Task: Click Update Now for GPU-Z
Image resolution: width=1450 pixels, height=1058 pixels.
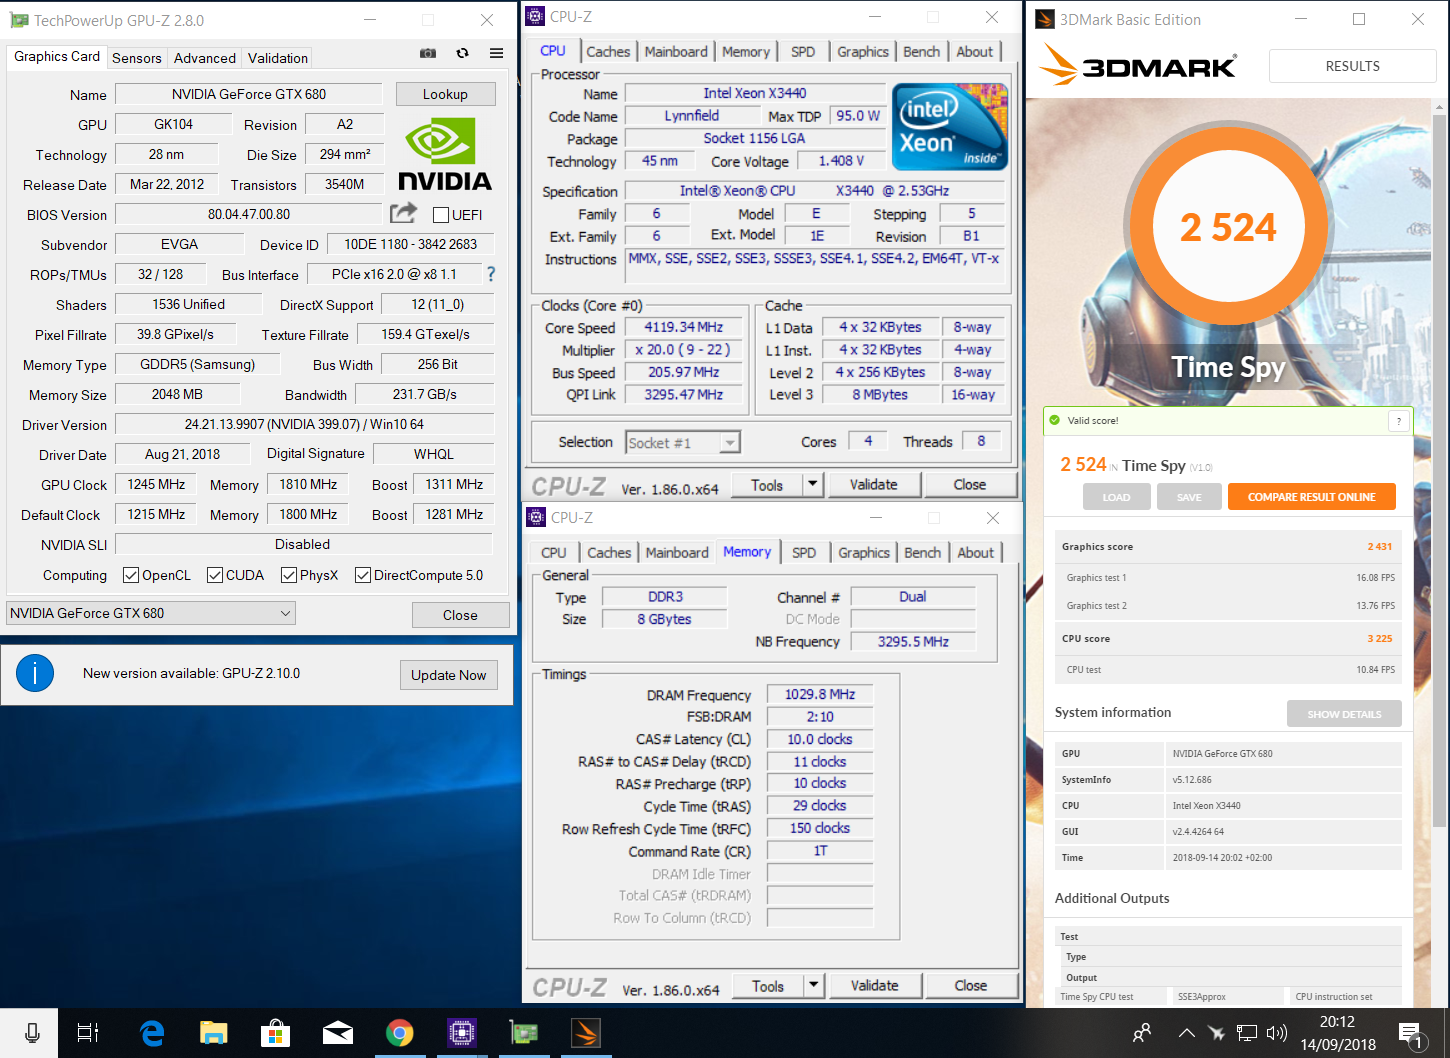Action: click(x=448, y=675)
